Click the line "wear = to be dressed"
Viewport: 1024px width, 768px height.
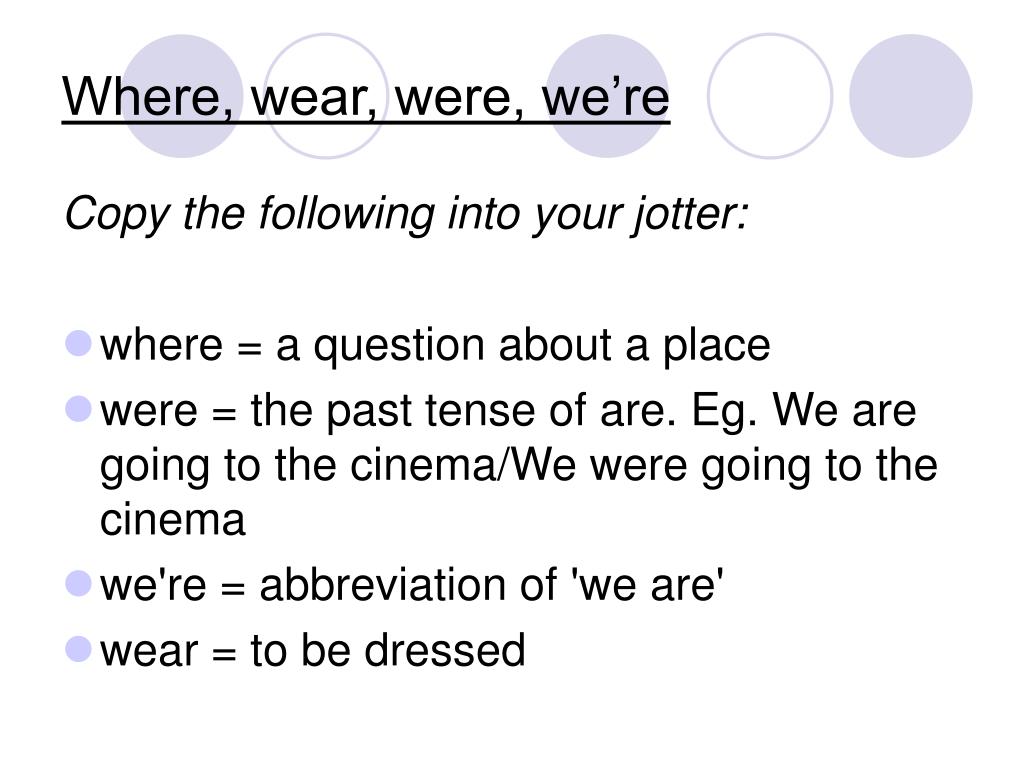pyautogui.click(x=313, y=650)
